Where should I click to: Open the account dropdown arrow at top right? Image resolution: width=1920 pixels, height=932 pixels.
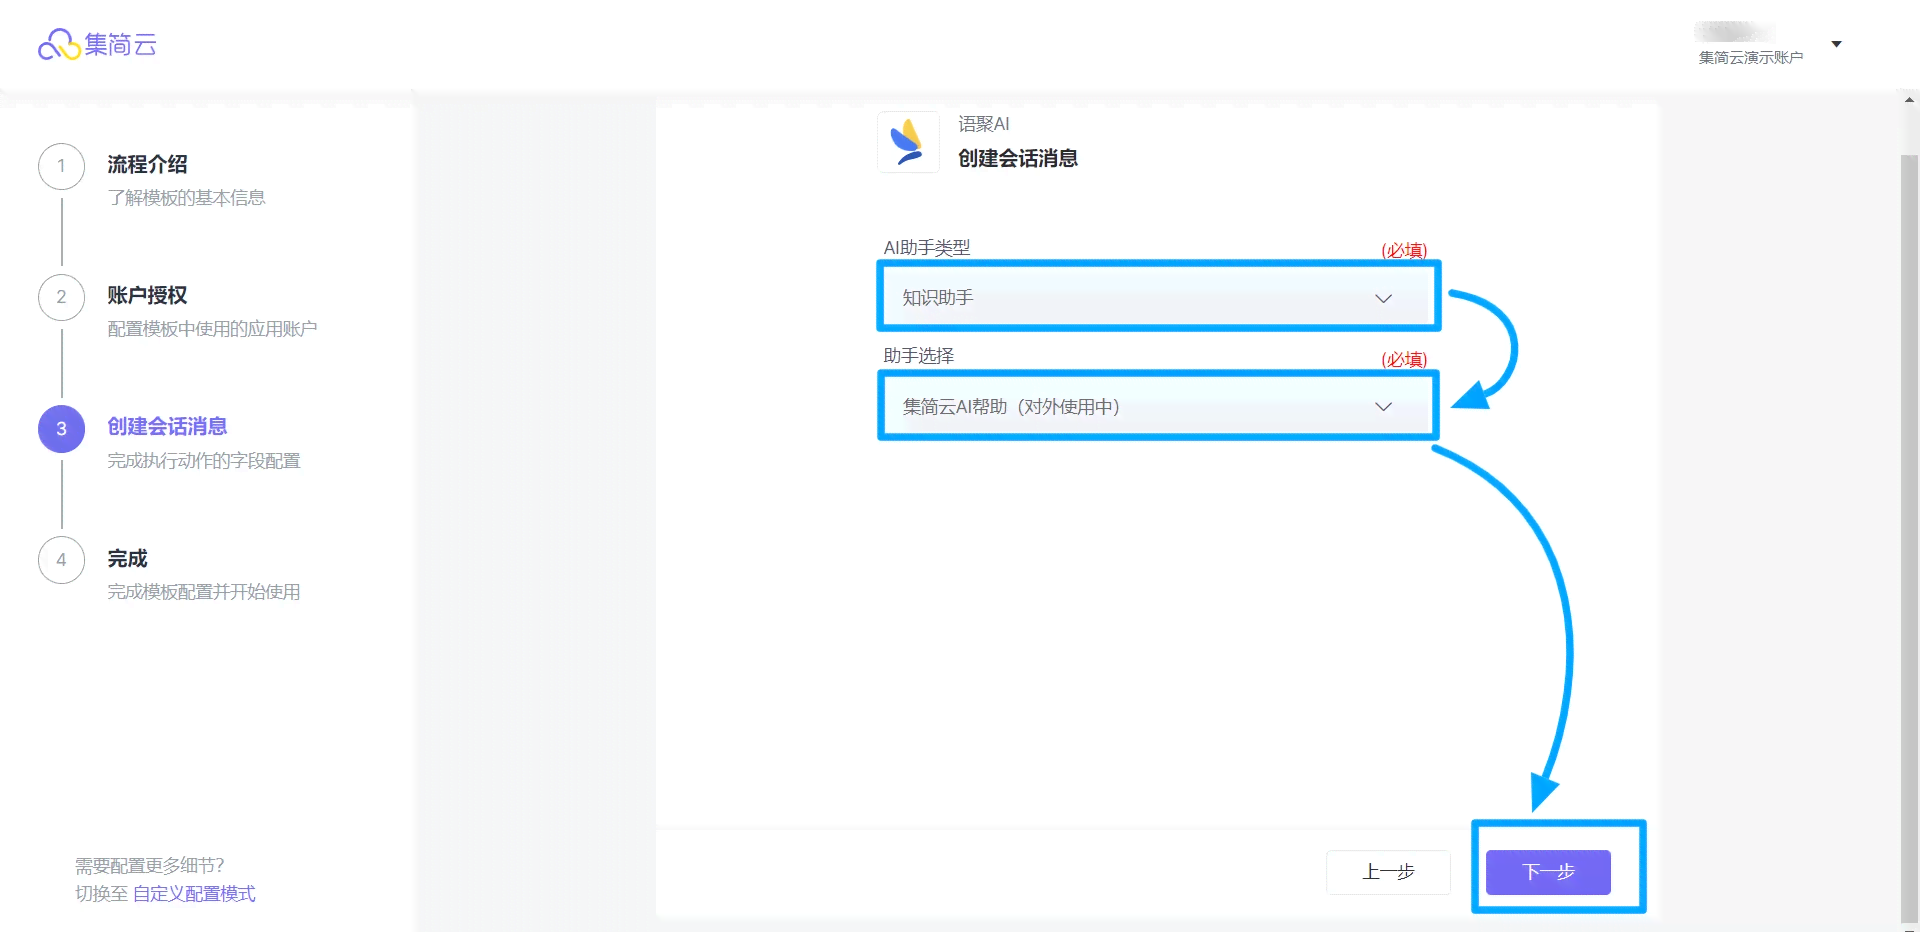click(x=1836, y=44)
